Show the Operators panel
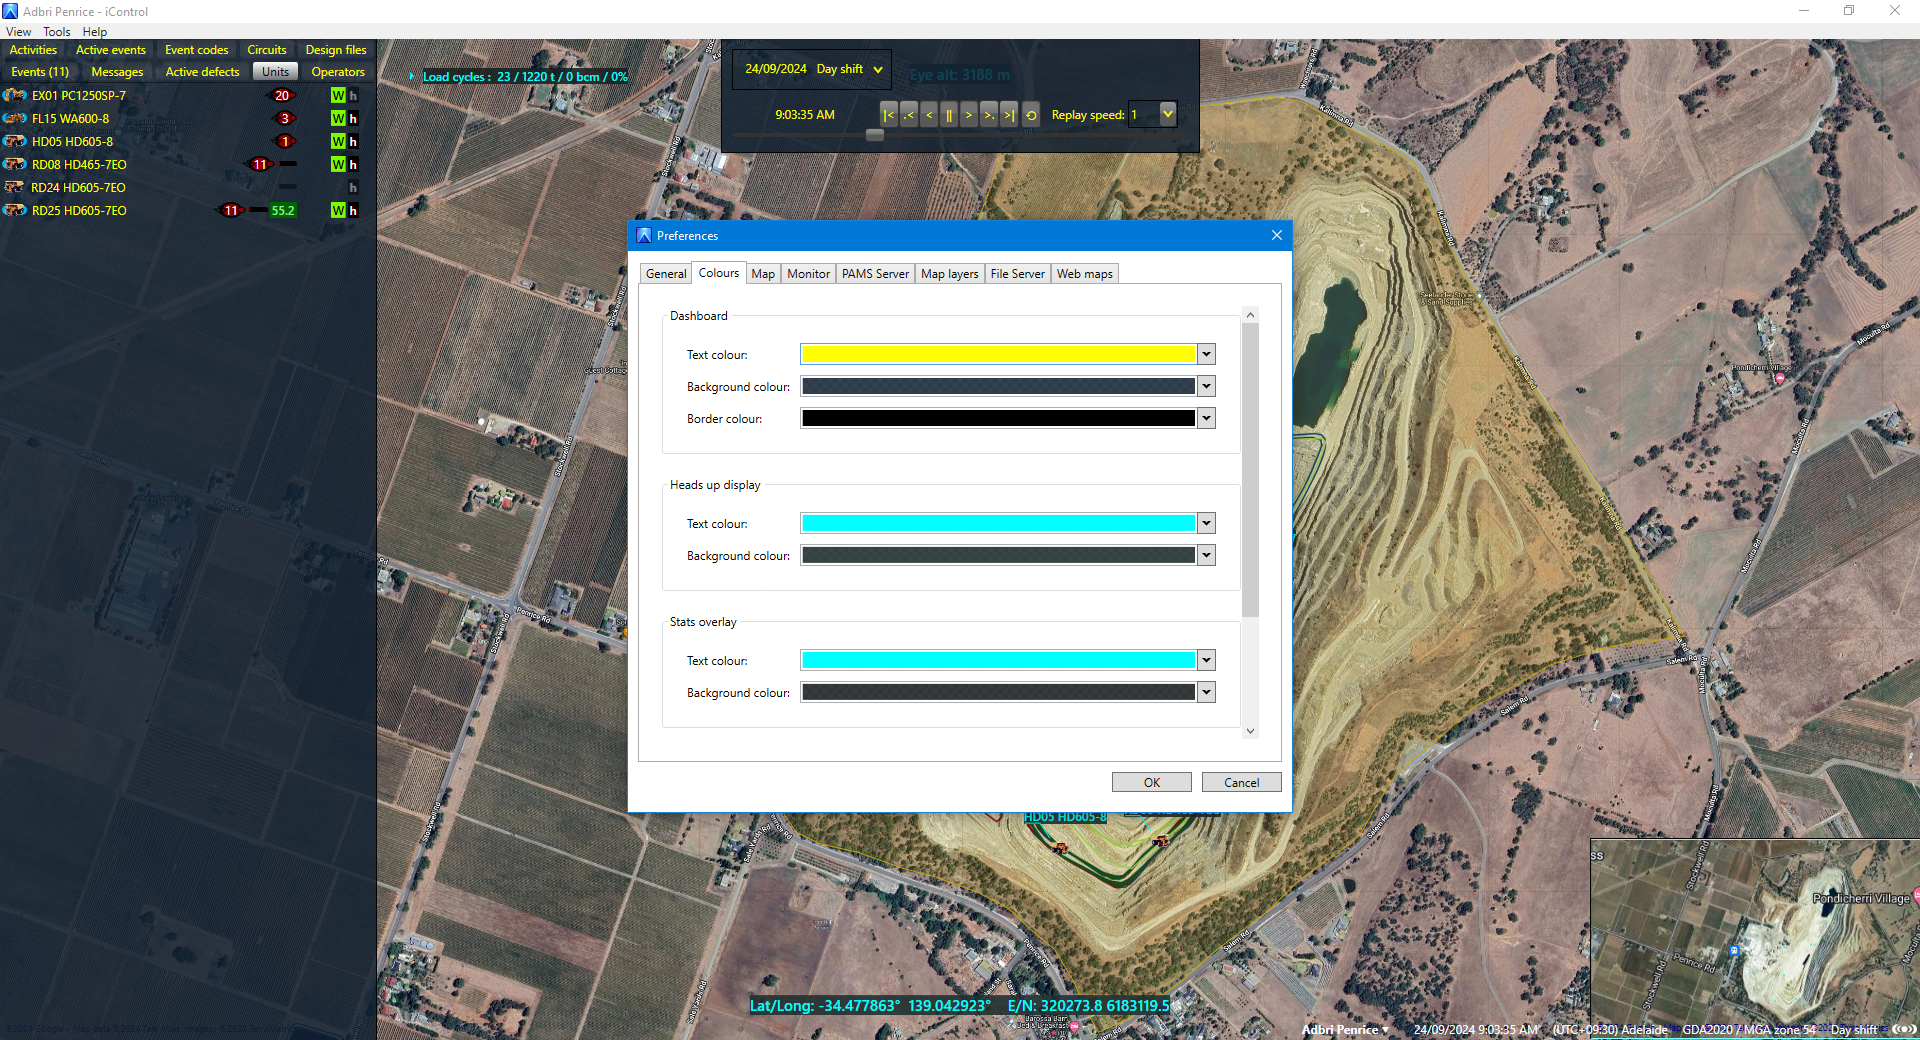Screen dimensions: 1920x1040 point(338,72)
